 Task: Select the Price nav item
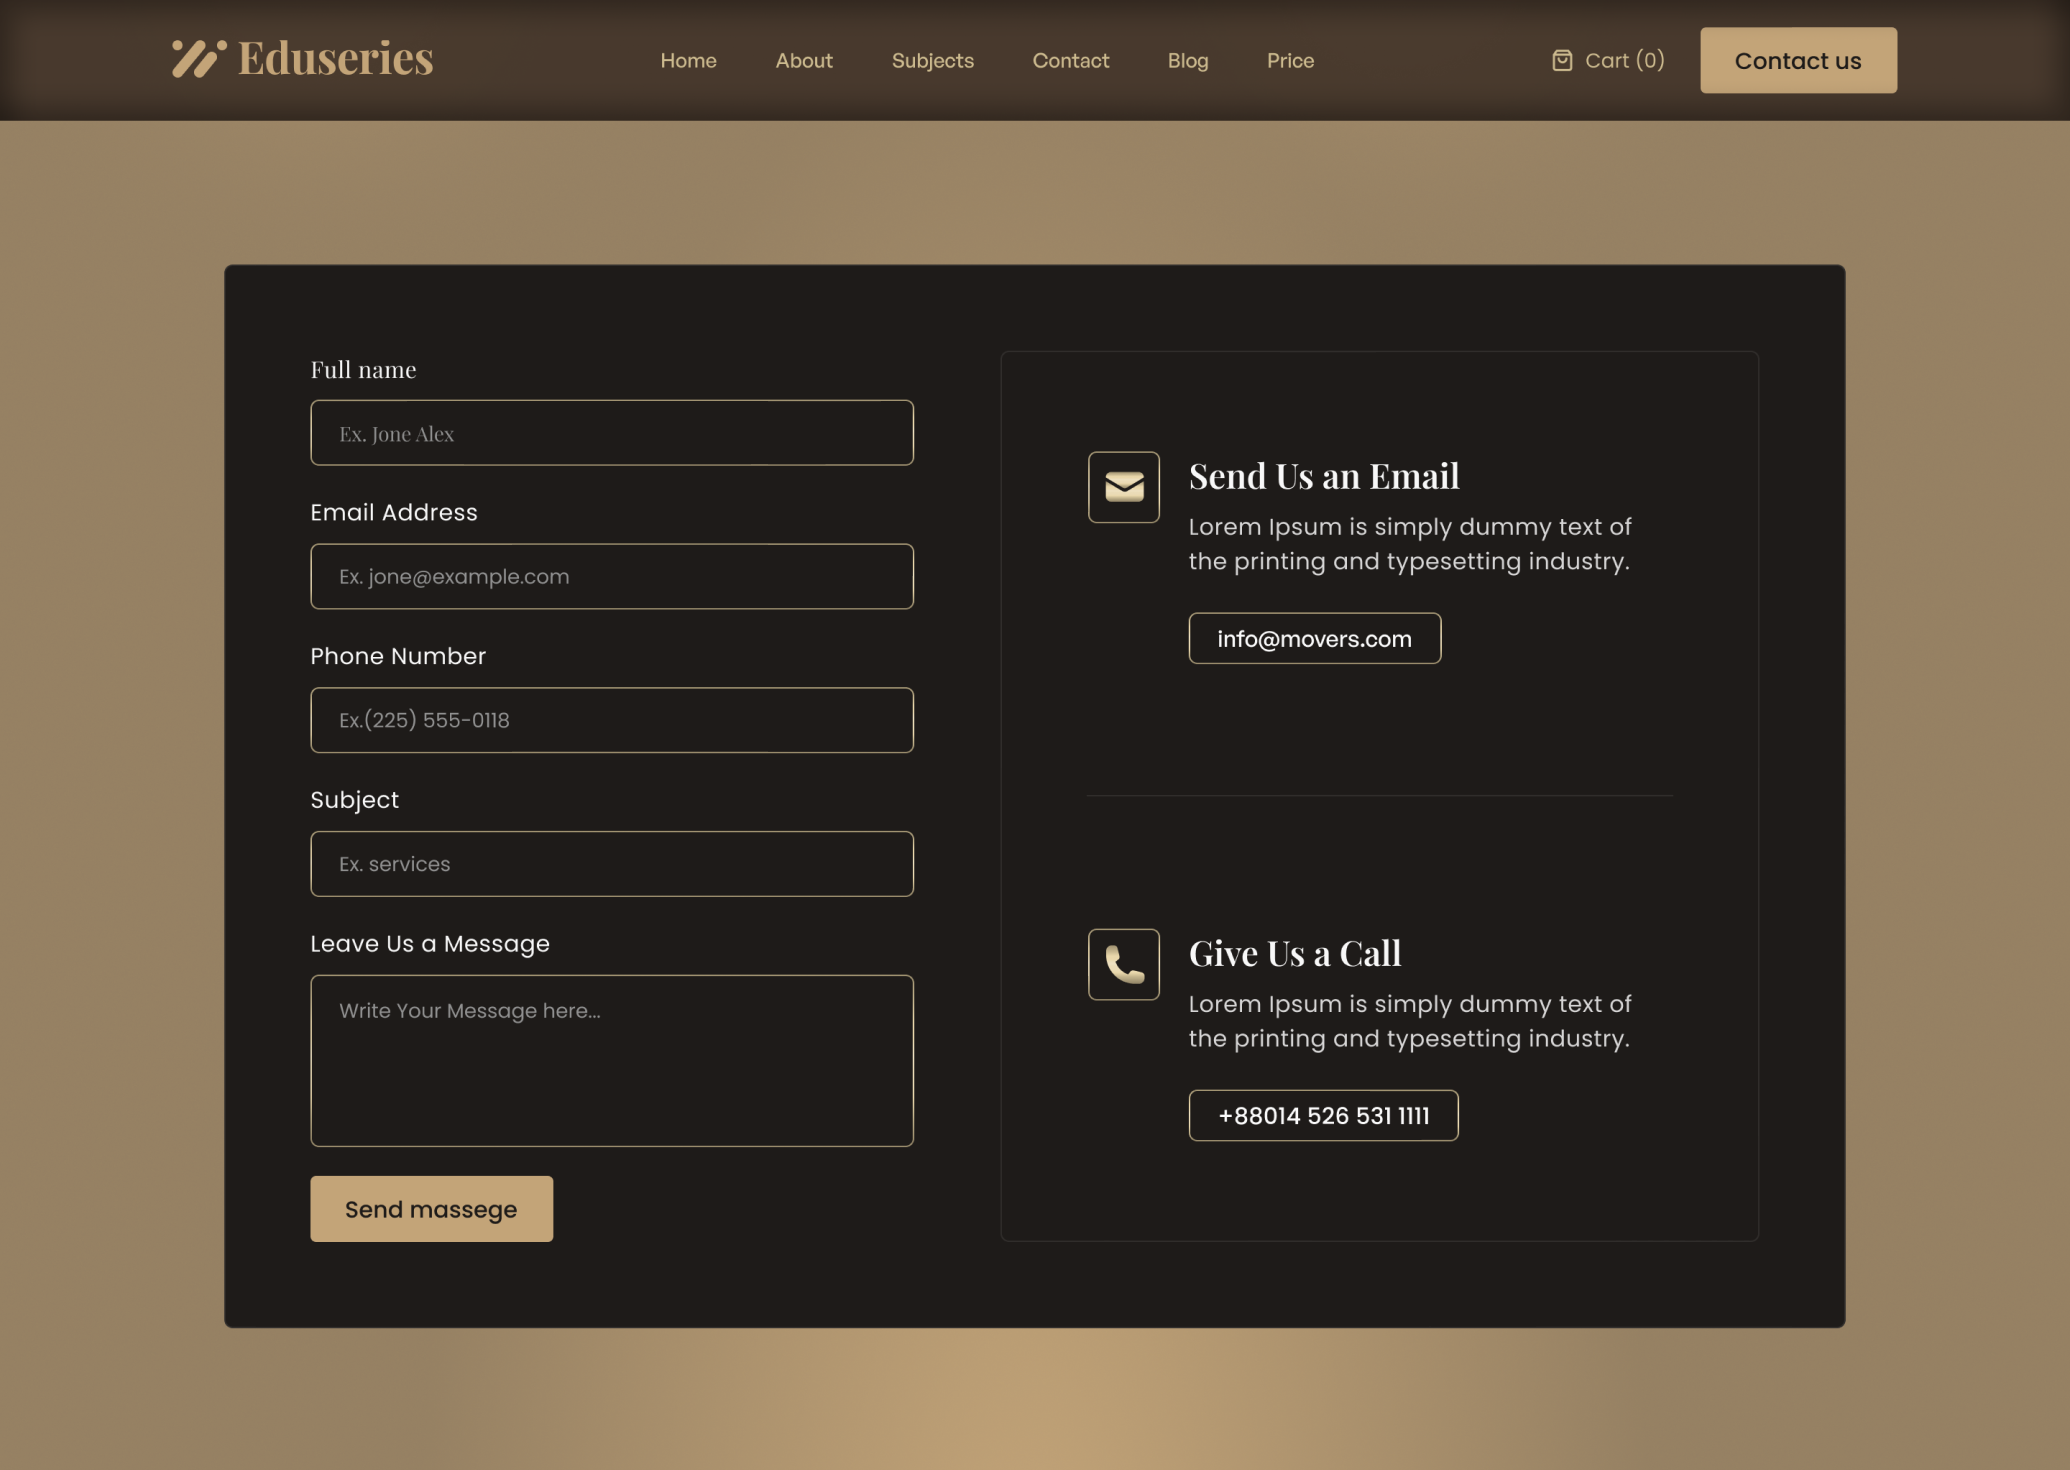[x=1289, y=61]
